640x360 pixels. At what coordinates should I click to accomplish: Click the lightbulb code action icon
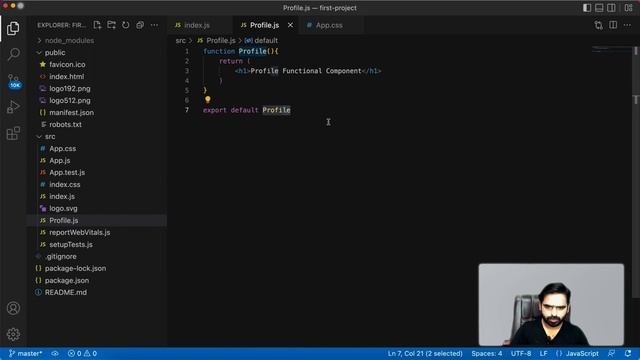point(208,100)
